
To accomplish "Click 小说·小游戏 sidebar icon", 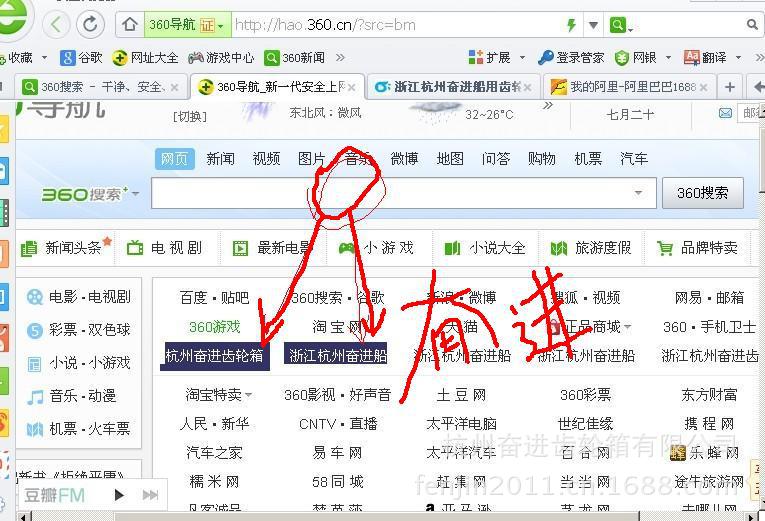I will coord(35,364).
